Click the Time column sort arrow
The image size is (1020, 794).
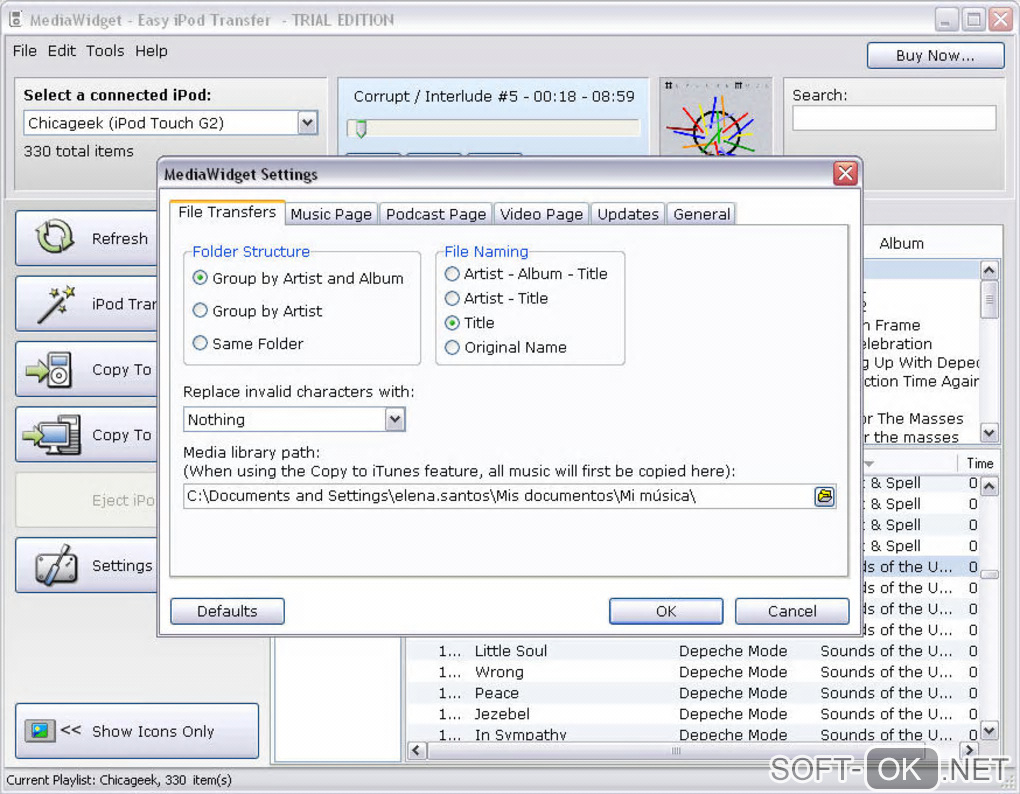point(868,464)
